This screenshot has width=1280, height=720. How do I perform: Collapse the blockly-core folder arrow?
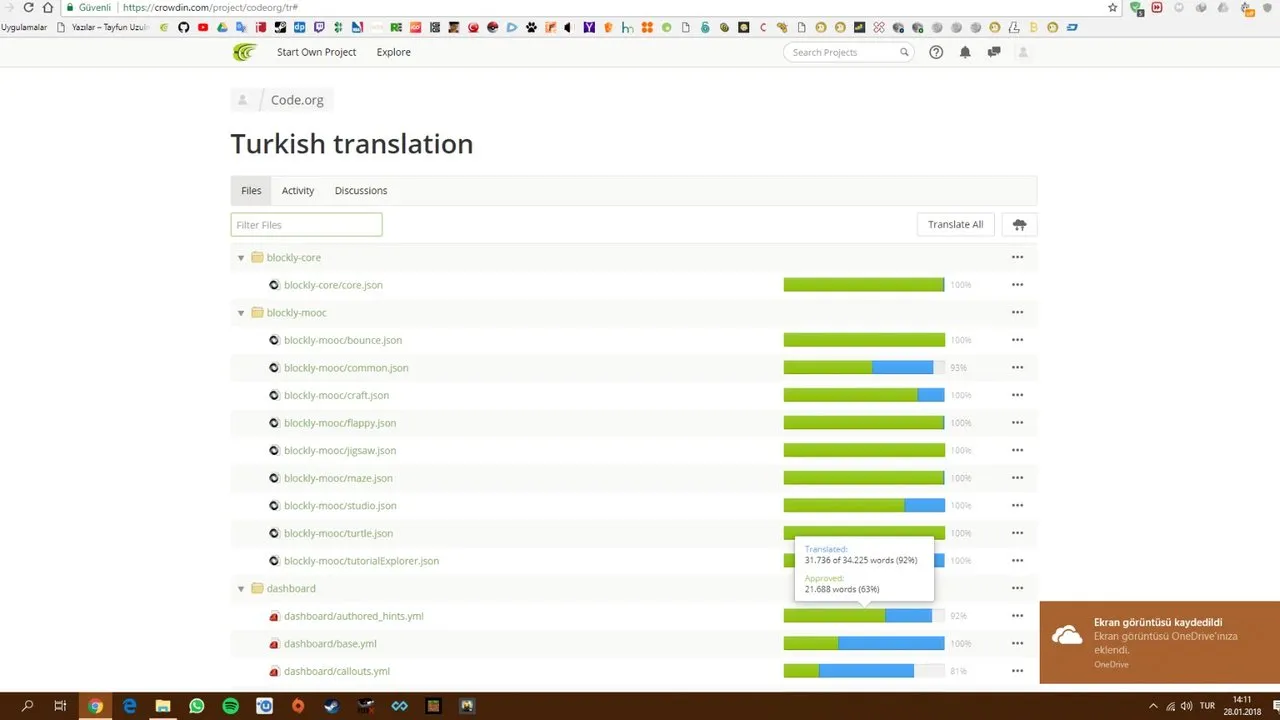(x=241, y=258)
